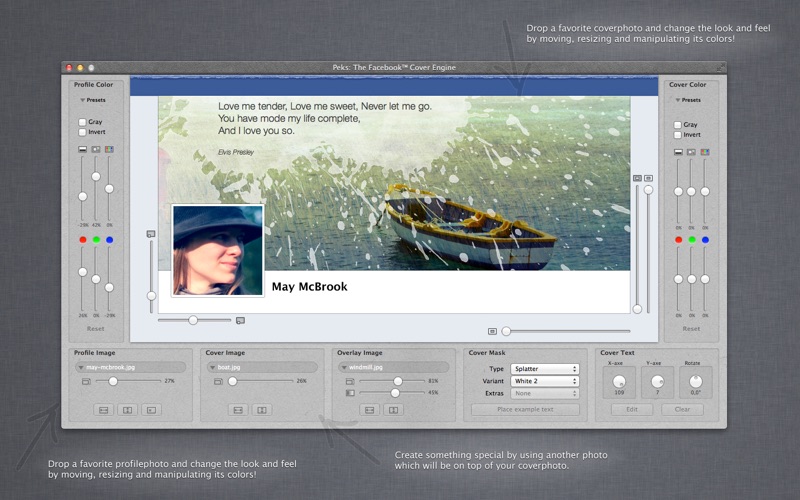The width and height of the screenshot is (800, 500).
Task: Click the Edit button in Cover Text
Action: pyautogui.click(x=632, y=410)
